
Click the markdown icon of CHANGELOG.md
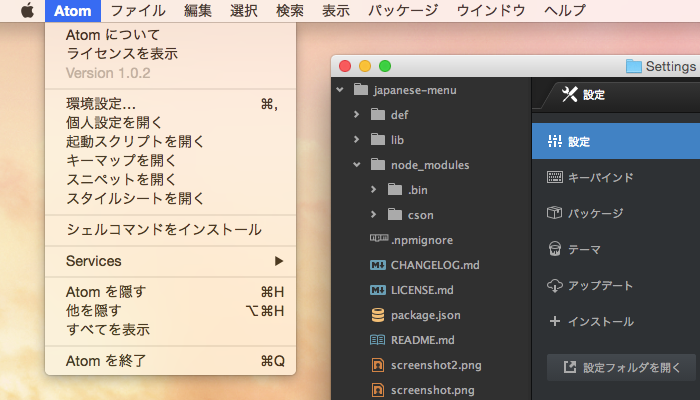(378, 265)
